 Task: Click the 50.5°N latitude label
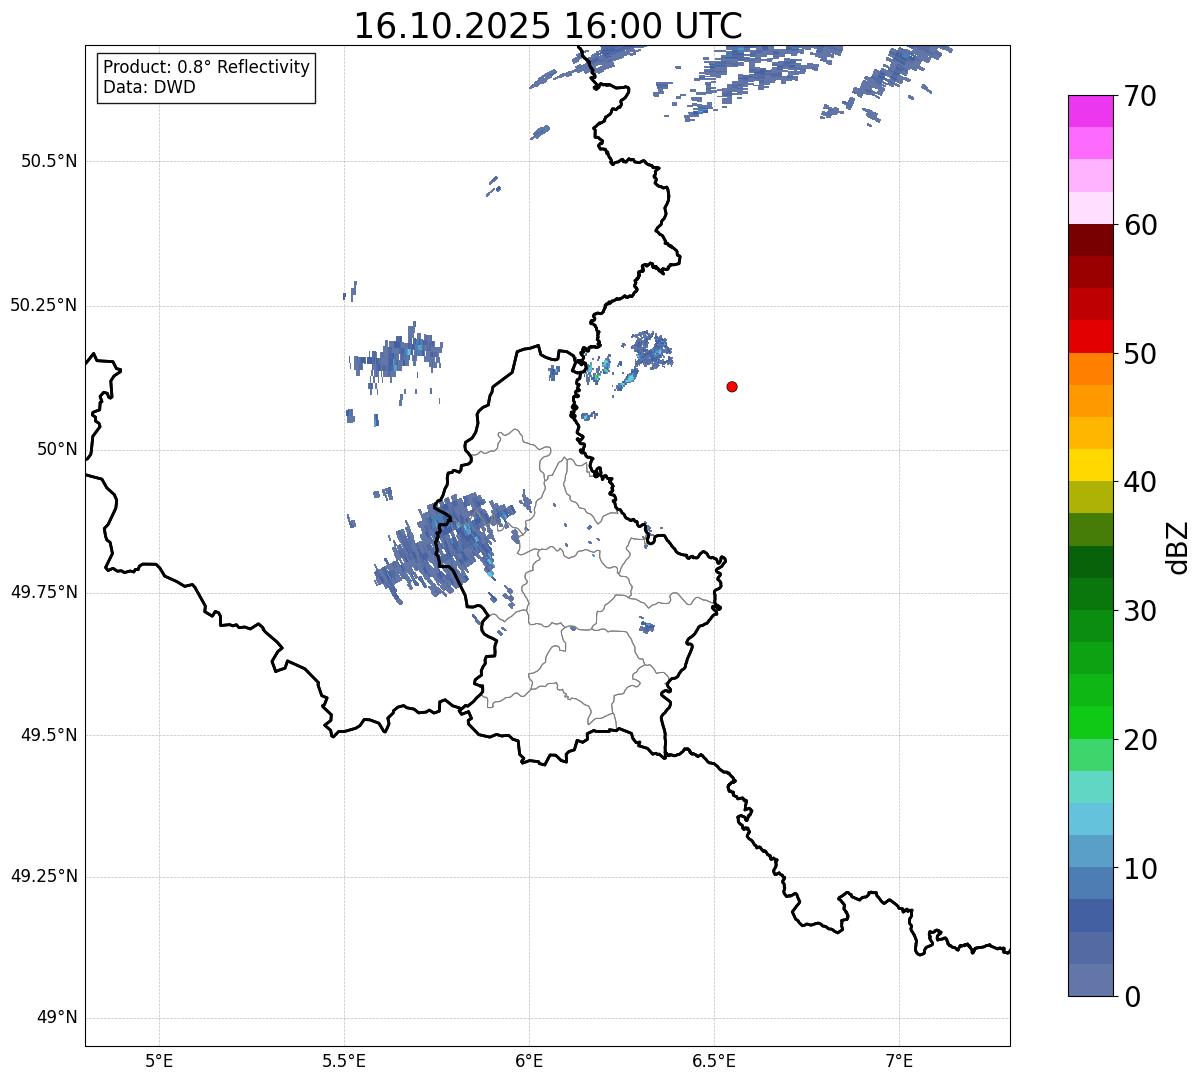[49, 161]
